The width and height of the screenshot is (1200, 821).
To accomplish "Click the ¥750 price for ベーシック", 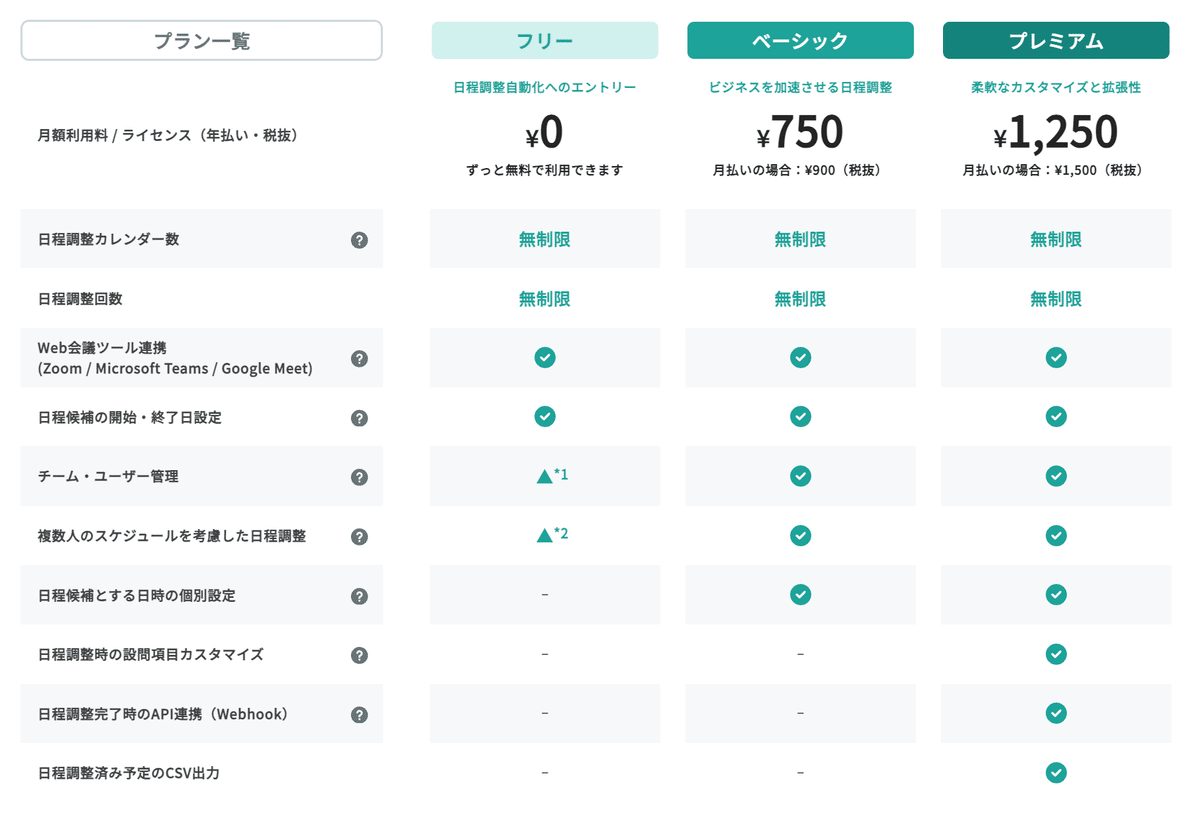I will point(800,131).
